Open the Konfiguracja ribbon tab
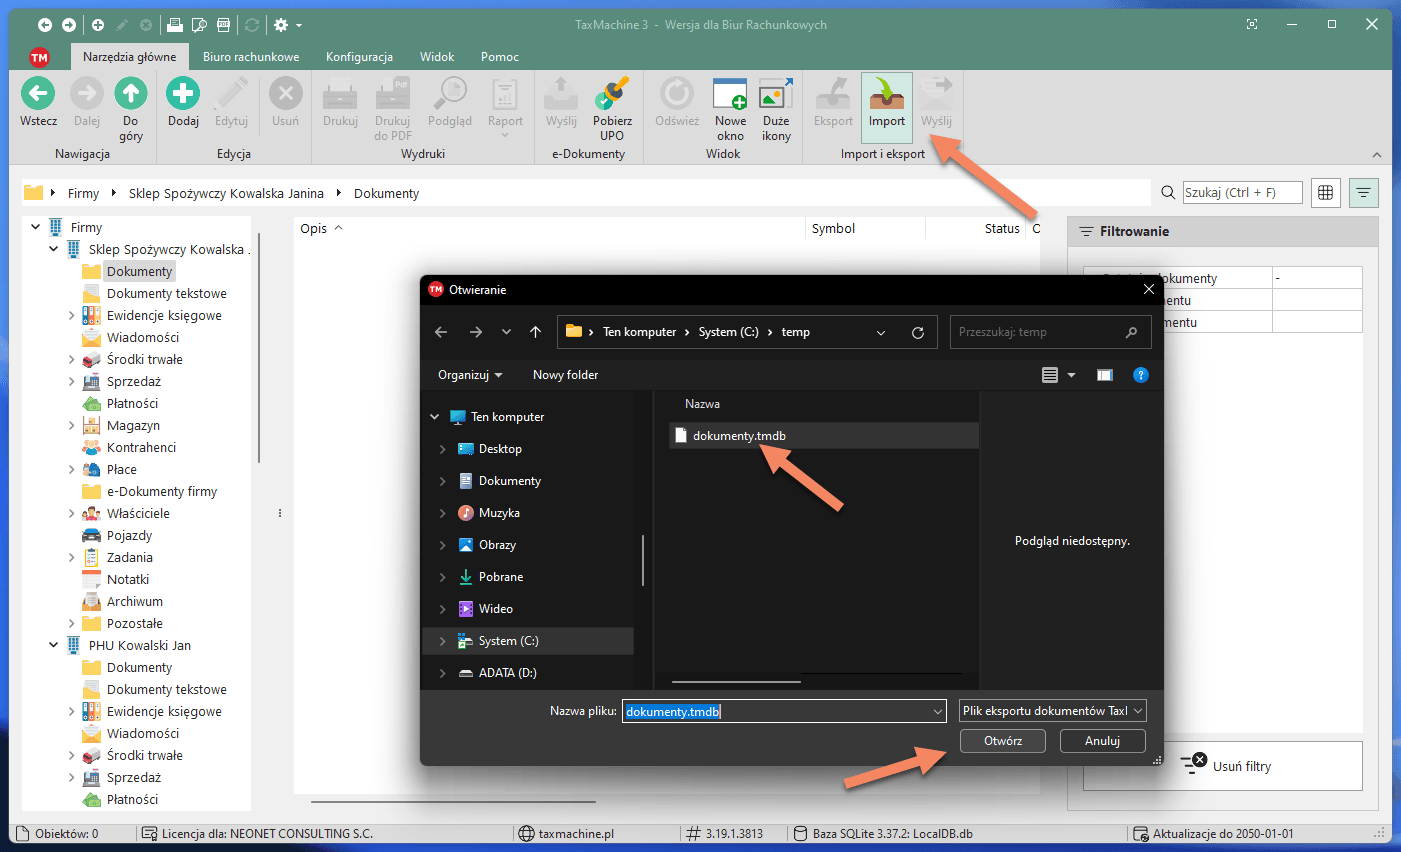 pyautogui.click(x=359, y=57)
